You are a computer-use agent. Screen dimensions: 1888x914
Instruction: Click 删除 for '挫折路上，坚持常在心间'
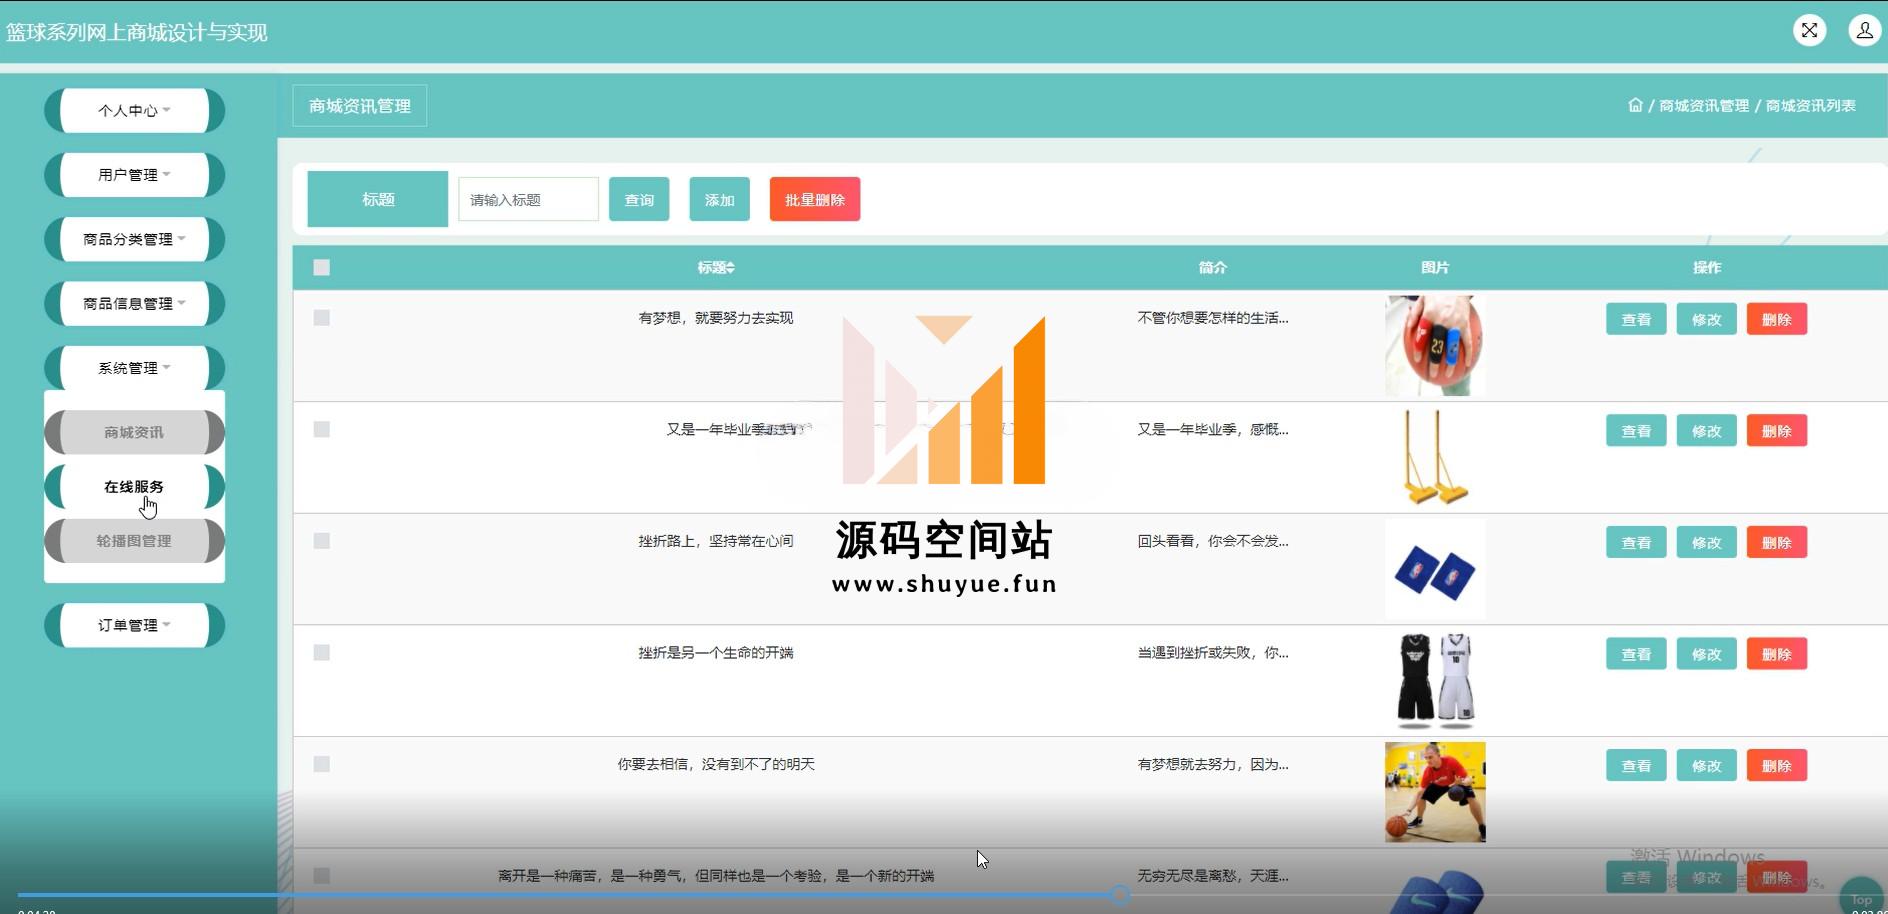point(1776,542)
